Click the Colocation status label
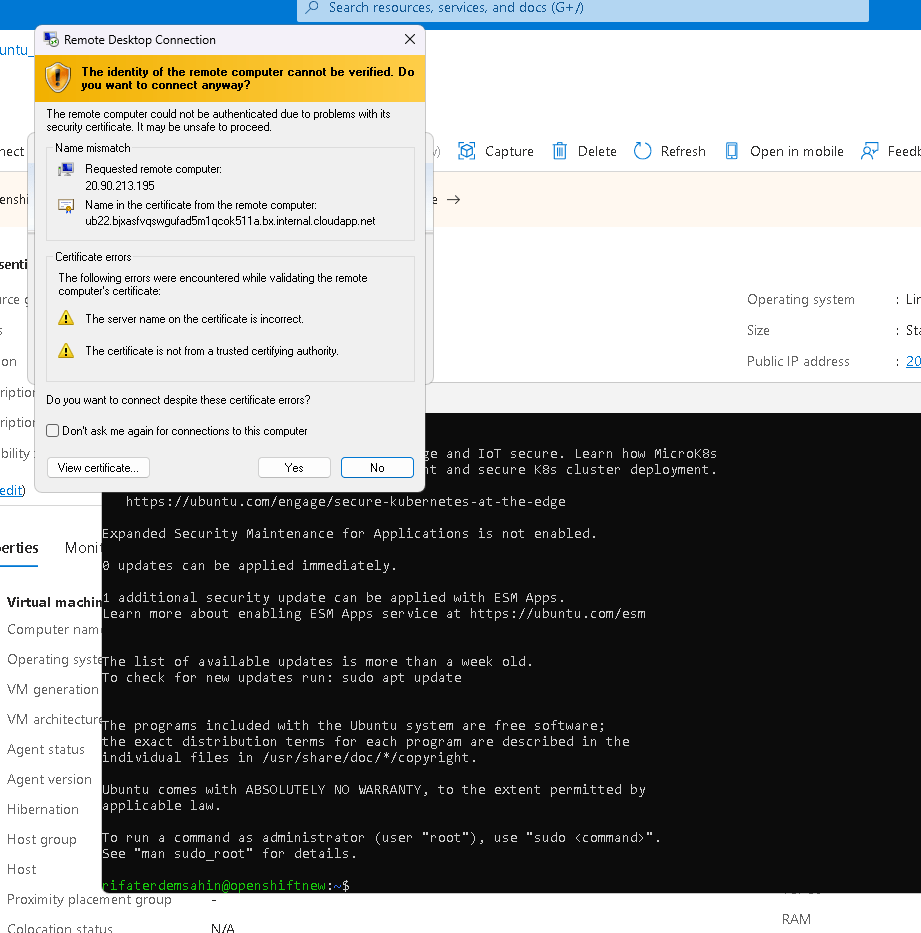Image resolution: width=921 pixels, height=933 pixels. [x=59, y=928]
